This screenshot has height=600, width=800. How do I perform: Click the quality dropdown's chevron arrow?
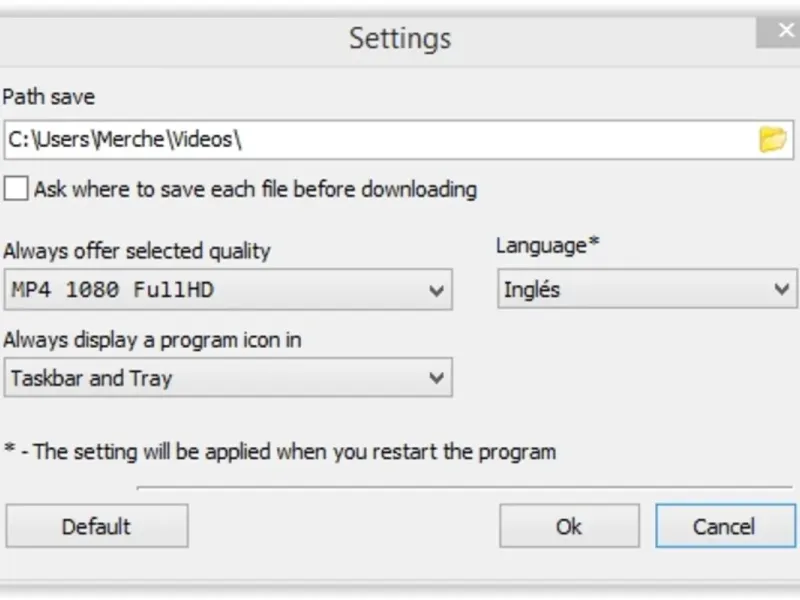click(x=436, y=291)
